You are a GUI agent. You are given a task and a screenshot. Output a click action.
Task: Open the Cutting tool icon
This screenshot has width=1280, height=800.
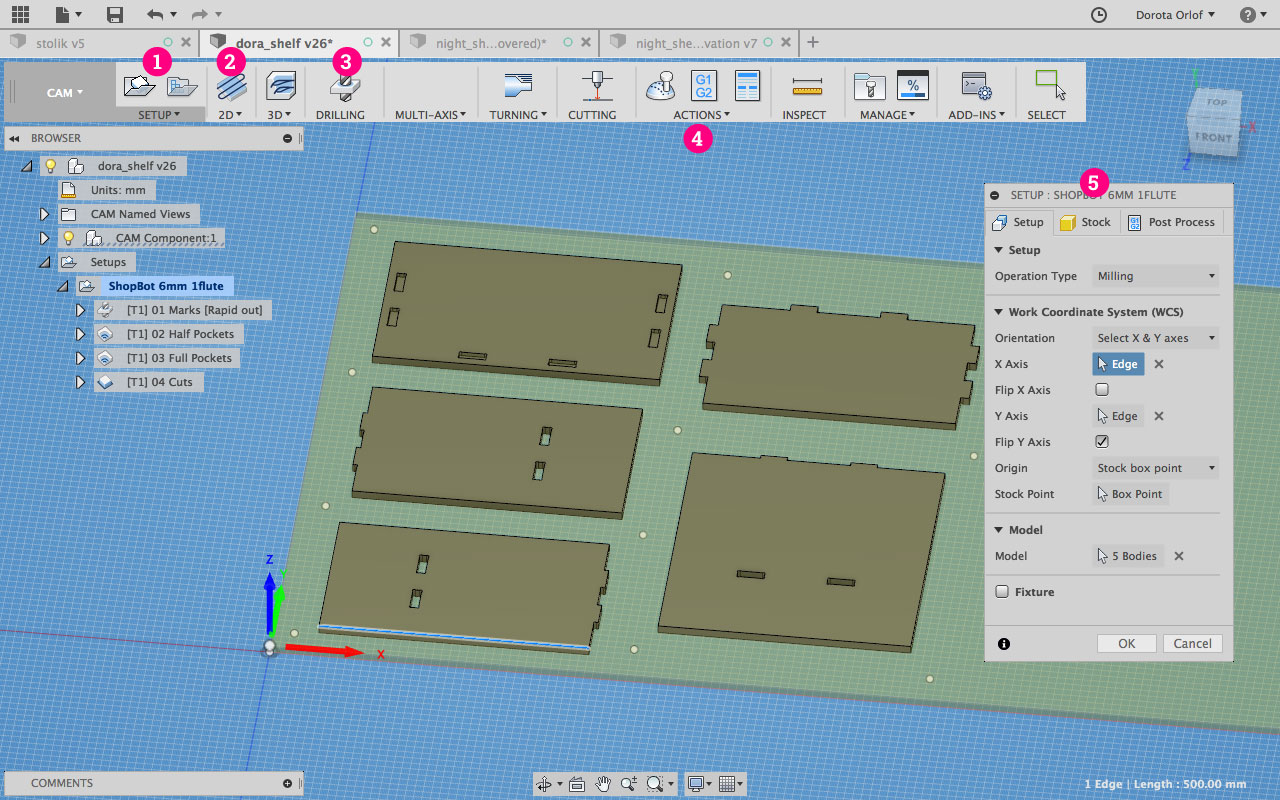pos(597,87)
